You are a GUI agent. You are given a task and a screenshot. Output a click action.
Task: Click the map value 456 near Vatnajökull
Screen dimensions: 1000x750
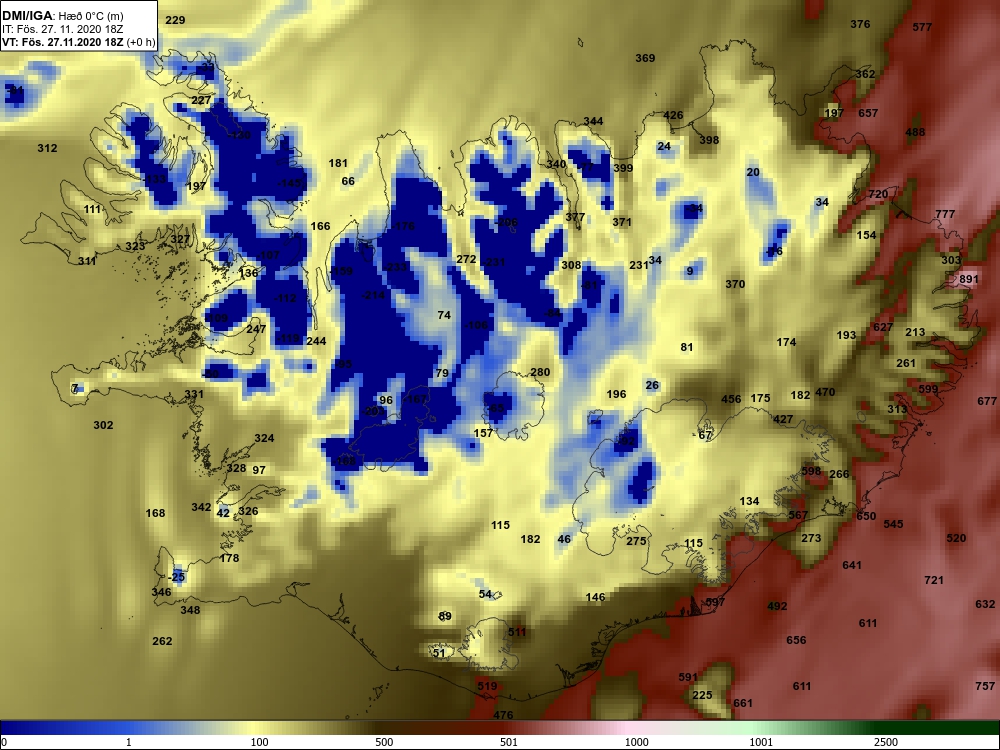coord(731,399)
